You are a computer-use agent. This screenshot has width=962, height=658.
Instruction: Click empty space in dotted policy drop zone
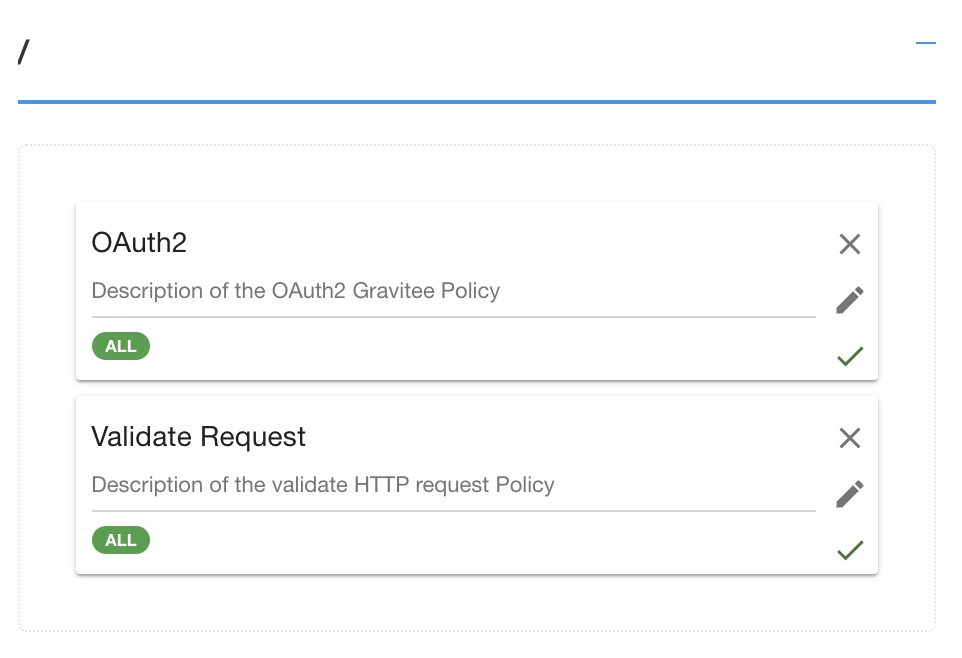click(x=477, y=174)
